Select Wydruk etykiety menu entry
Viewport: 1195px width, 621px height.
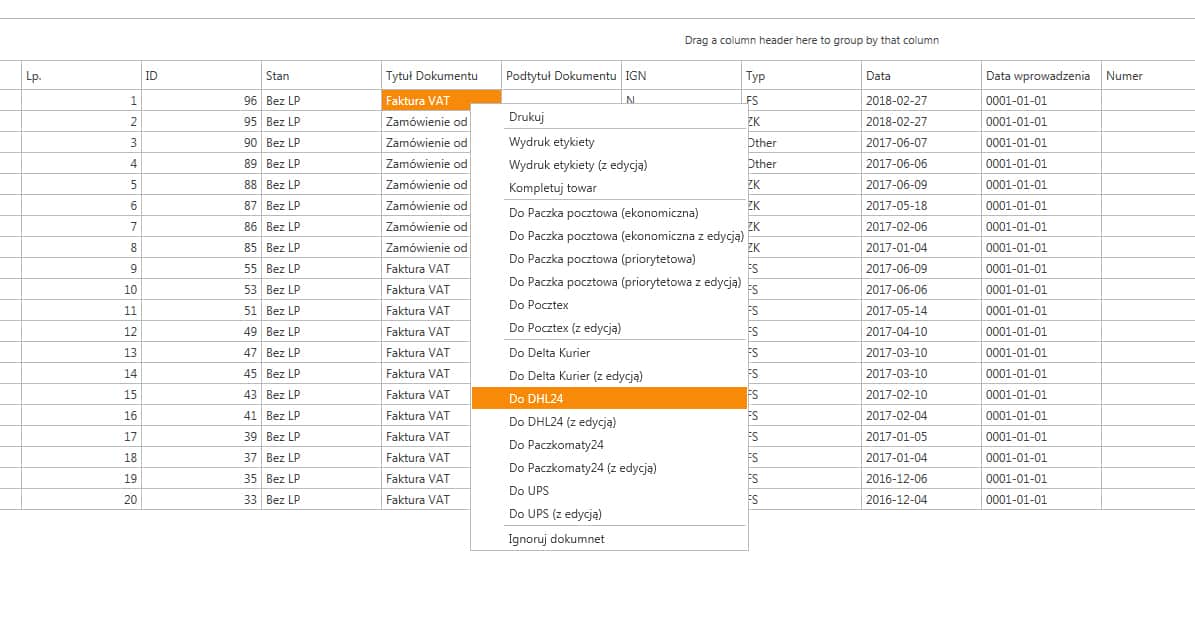[x=609, y=142]
